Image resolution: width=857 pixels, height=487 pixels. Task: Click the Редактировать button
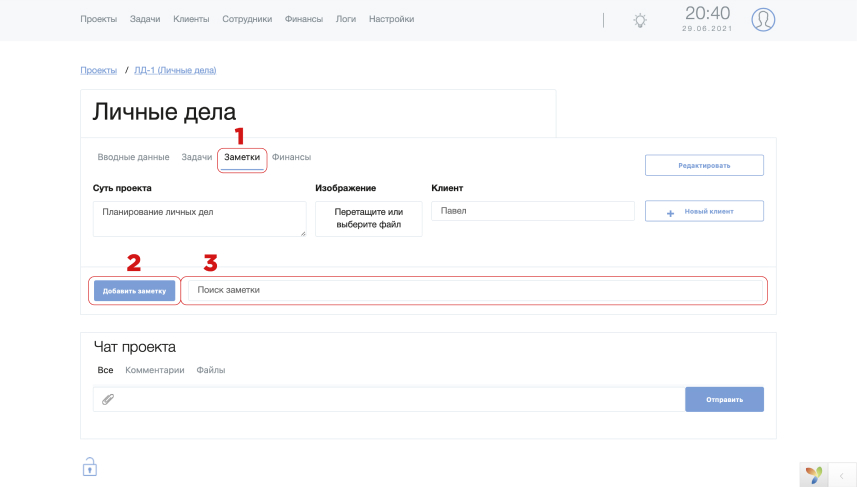(704, 165)
